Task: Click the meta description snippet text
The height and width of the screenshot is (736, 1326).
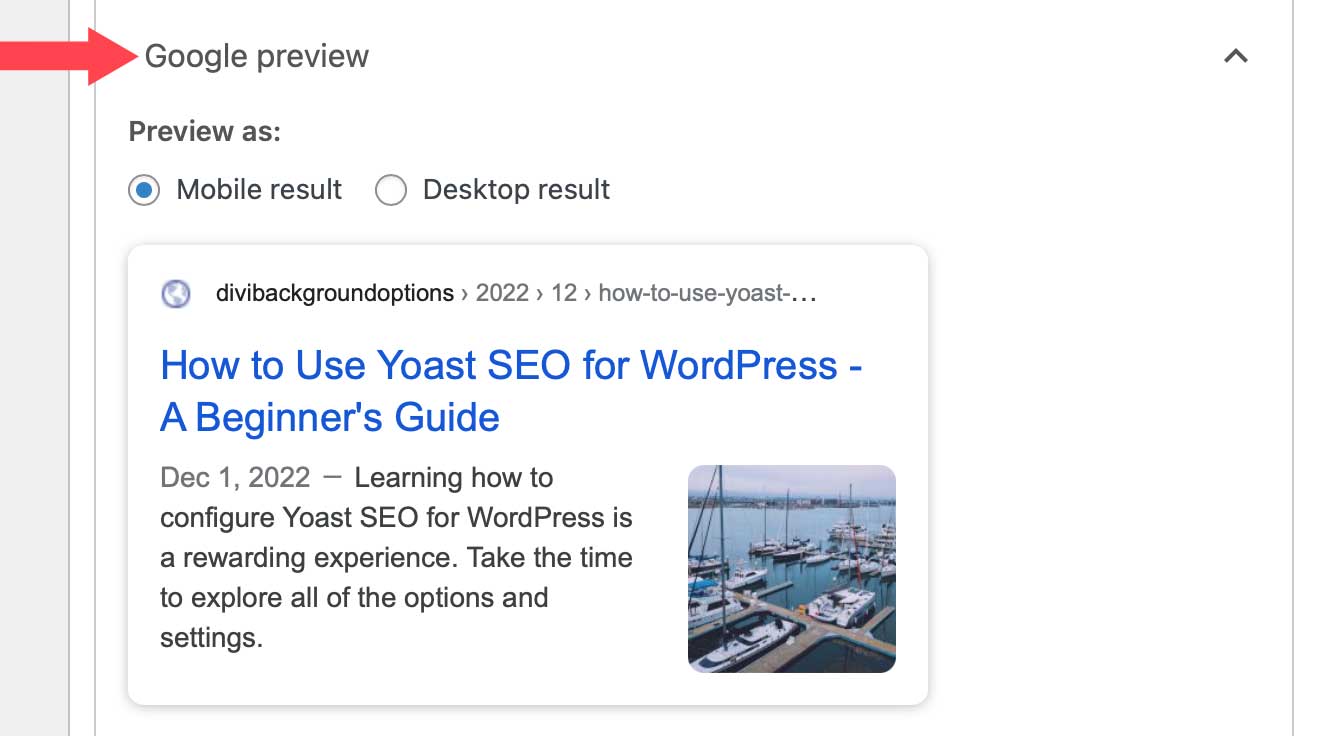Action: click(397, 557)
